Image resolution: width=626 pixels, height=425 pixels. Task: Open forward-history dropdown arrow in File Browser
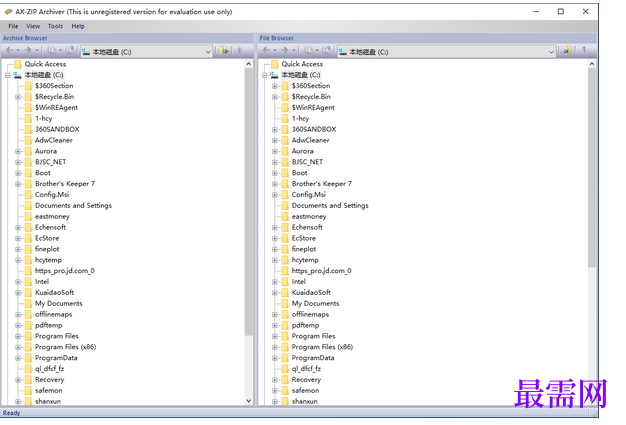293,50
